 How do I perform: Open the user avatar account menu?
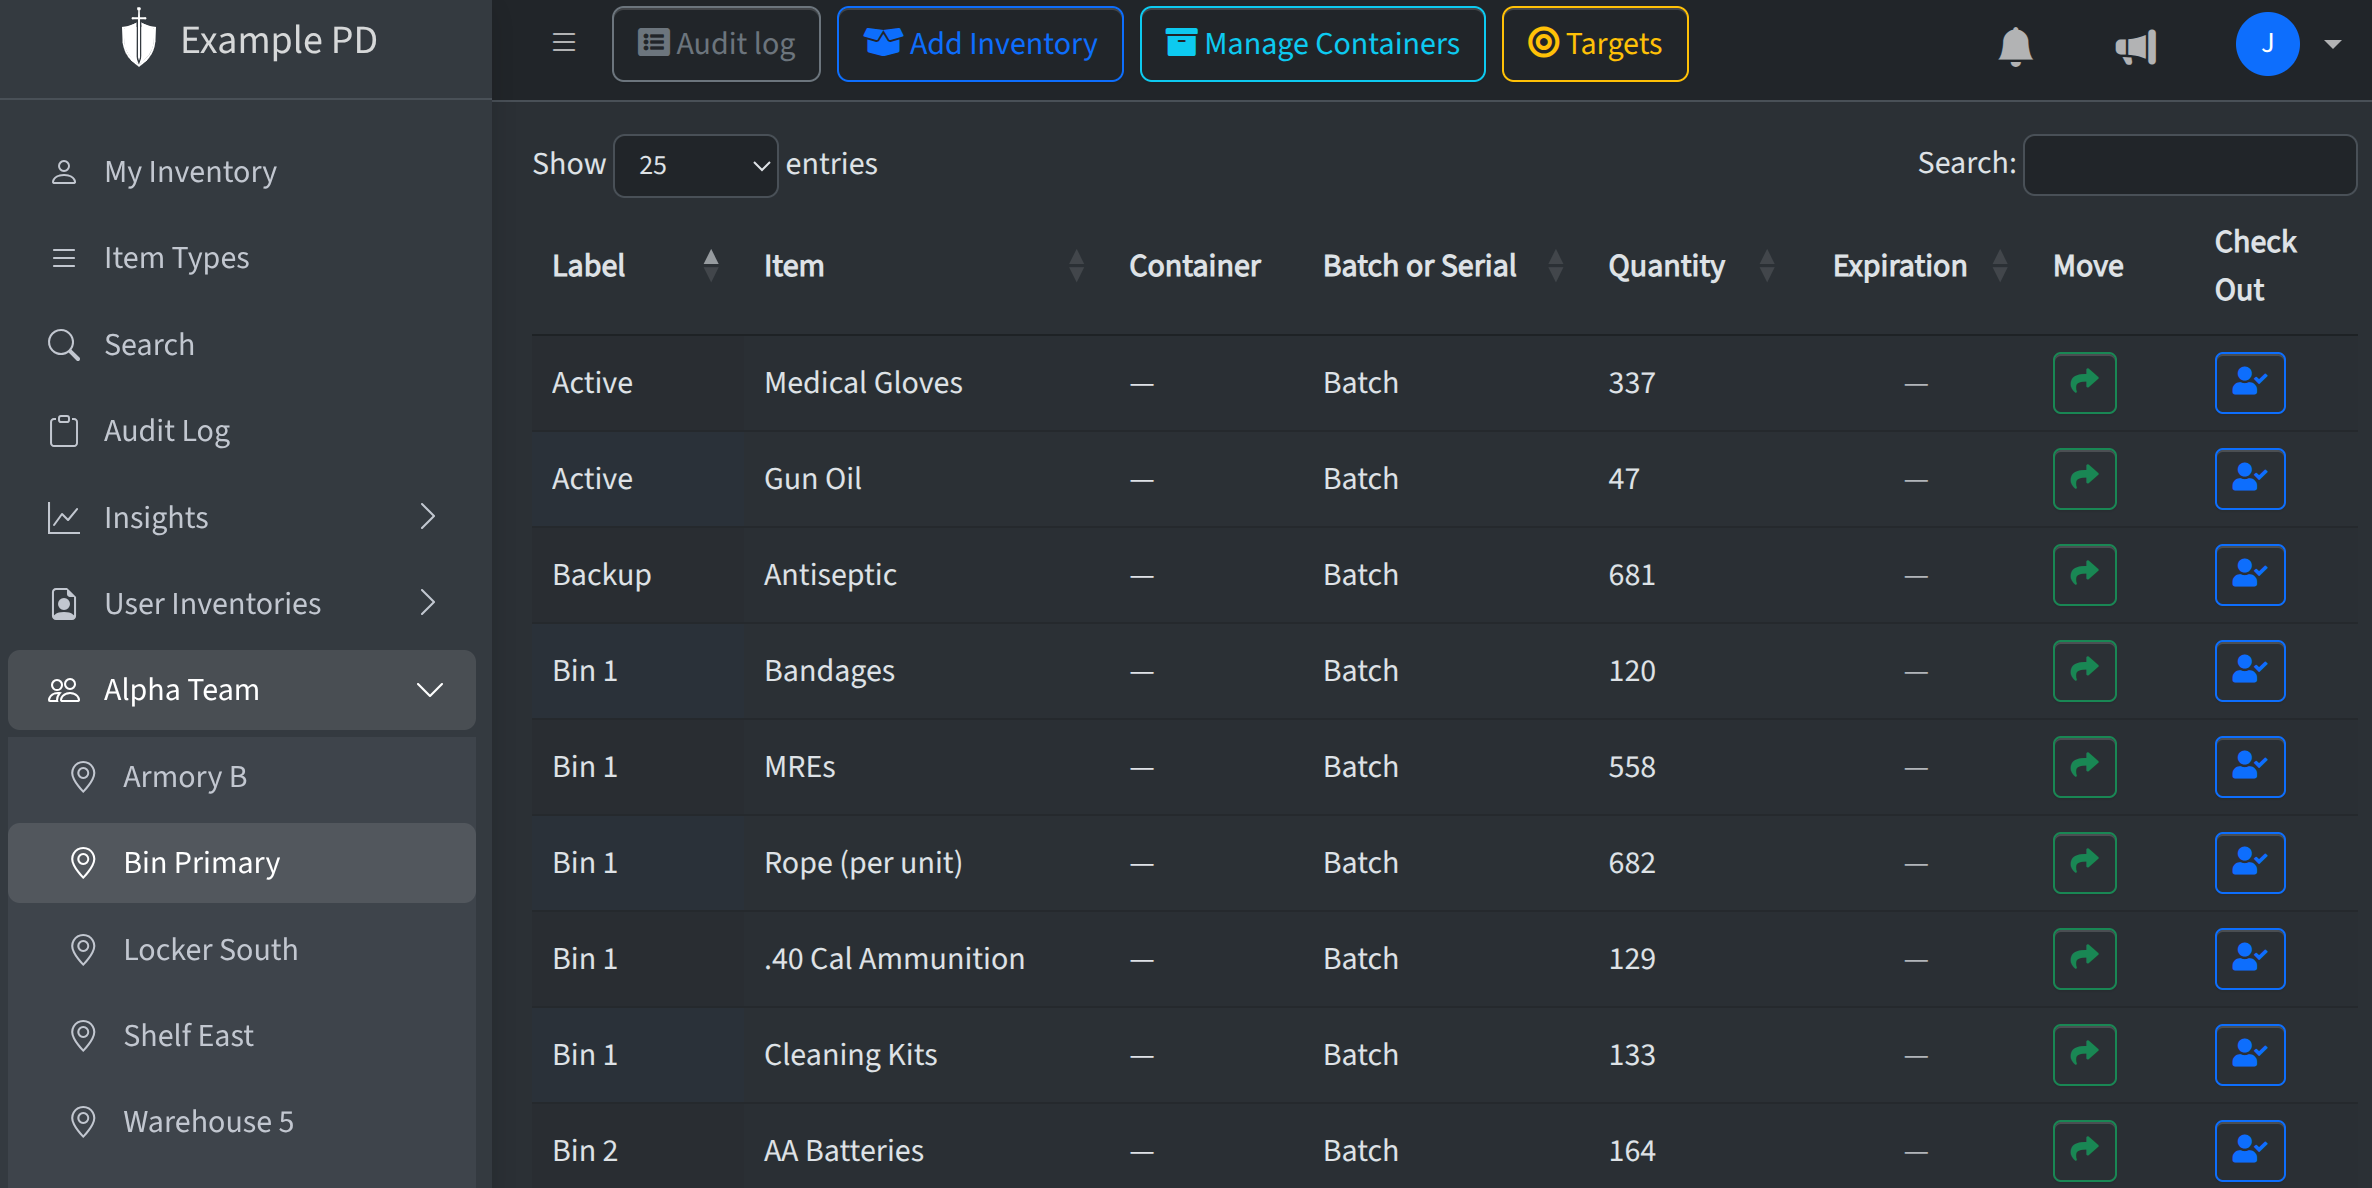click(x=2267, y=44)
